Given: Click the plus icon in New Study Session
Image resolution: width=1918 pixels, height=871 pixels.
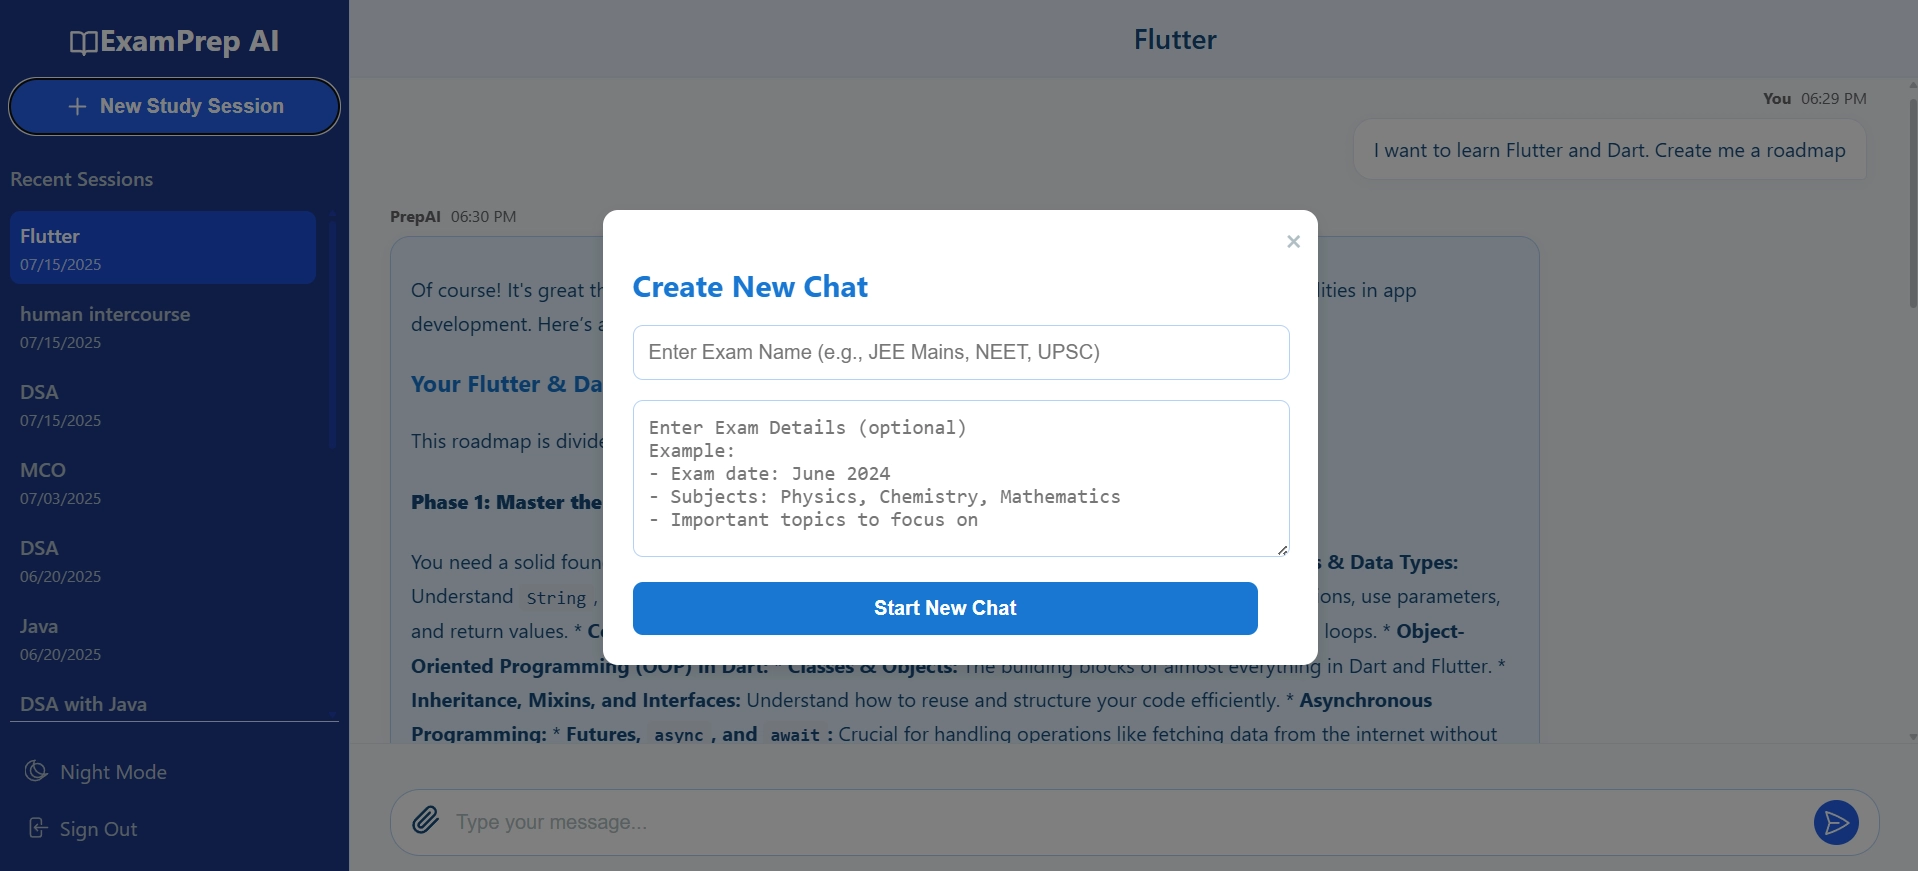Looking at the screenshot, I should 77,106.
